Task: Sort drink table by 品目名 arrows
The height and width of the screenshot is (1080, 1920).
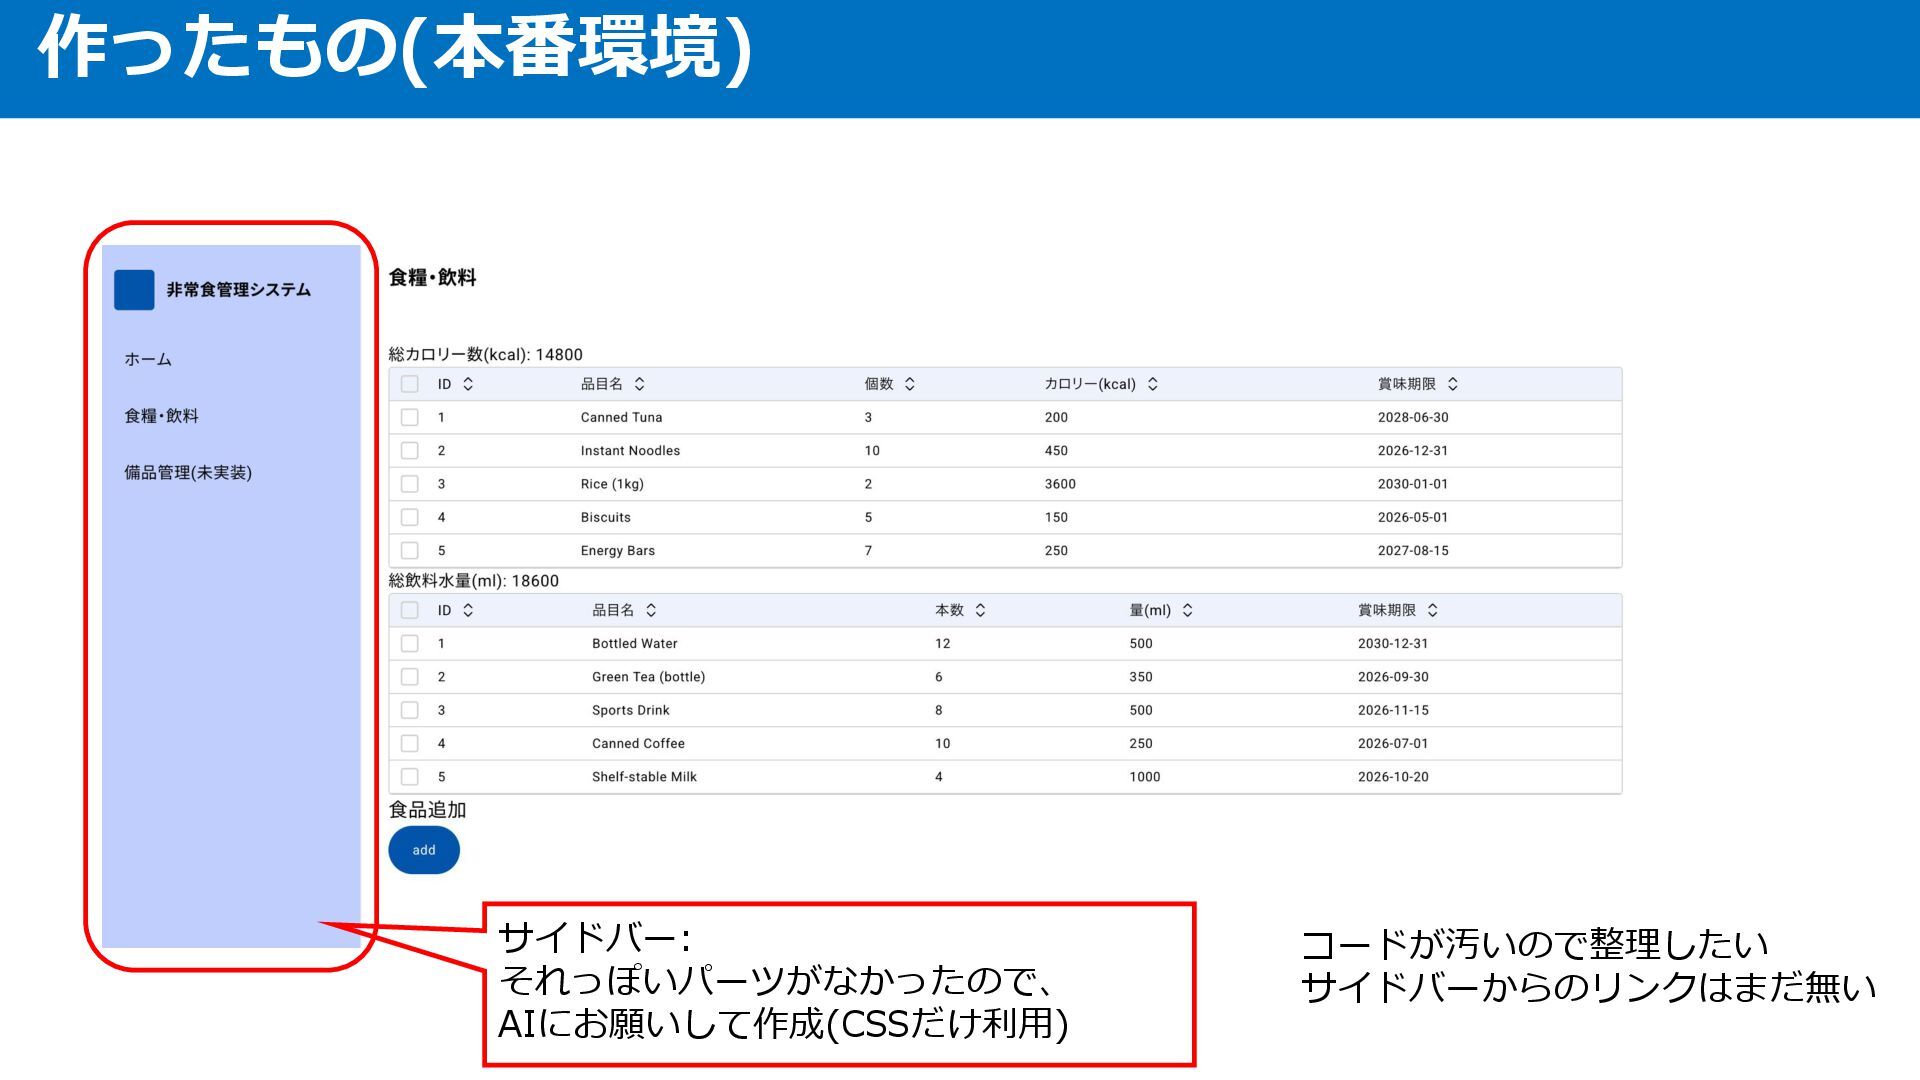Action: 651,610
